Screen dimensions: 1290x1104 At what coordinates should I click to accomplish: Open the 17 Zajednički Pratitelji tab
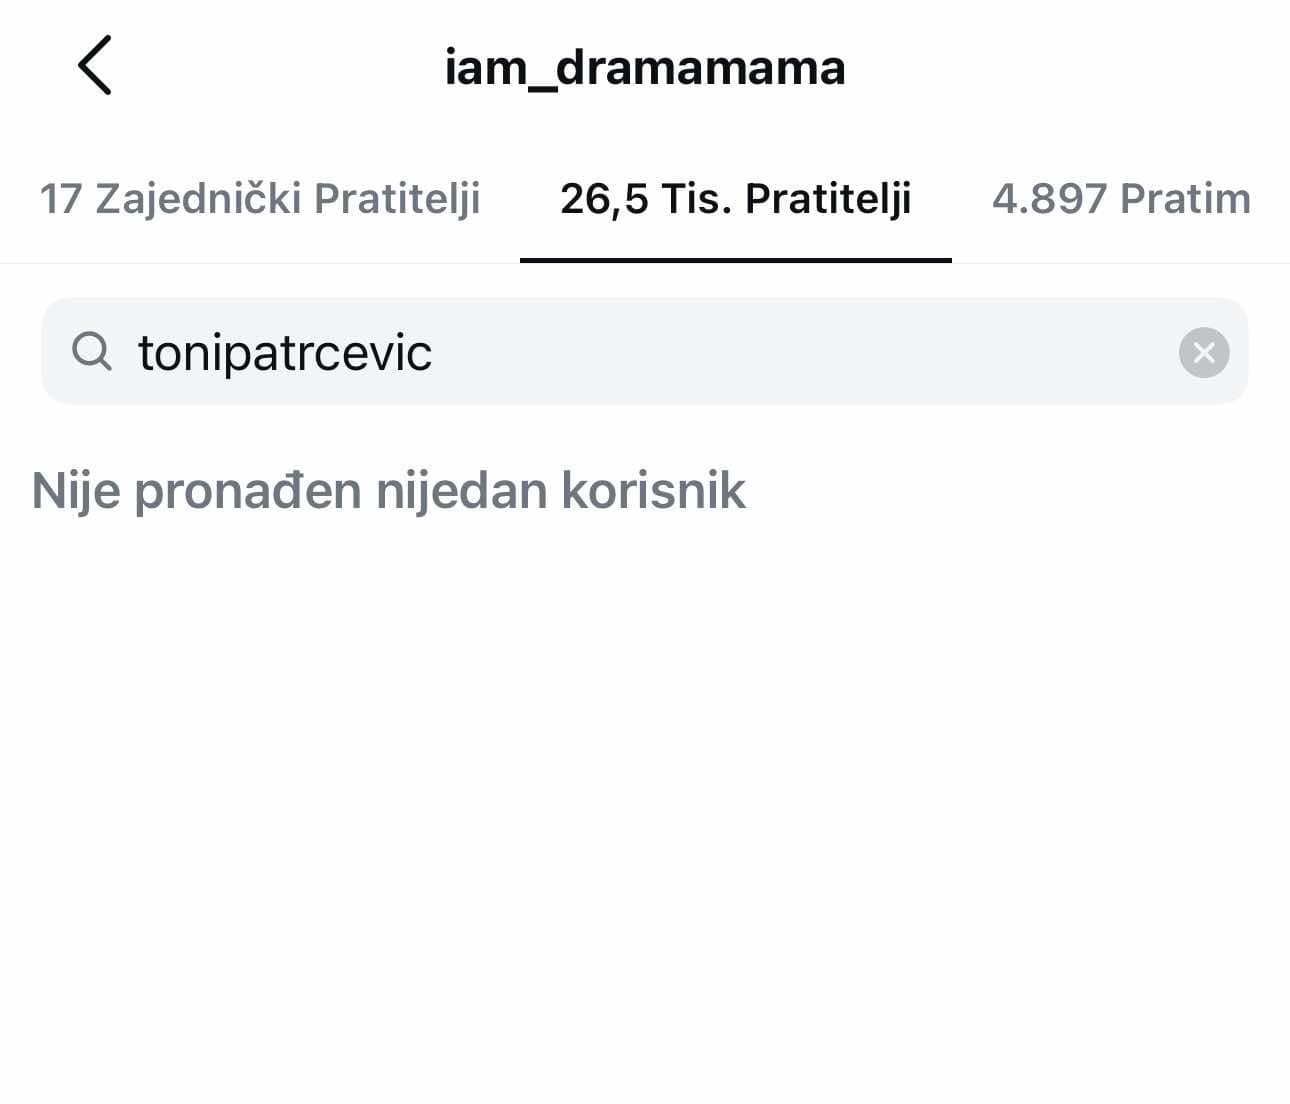click(x=260, y=199)
